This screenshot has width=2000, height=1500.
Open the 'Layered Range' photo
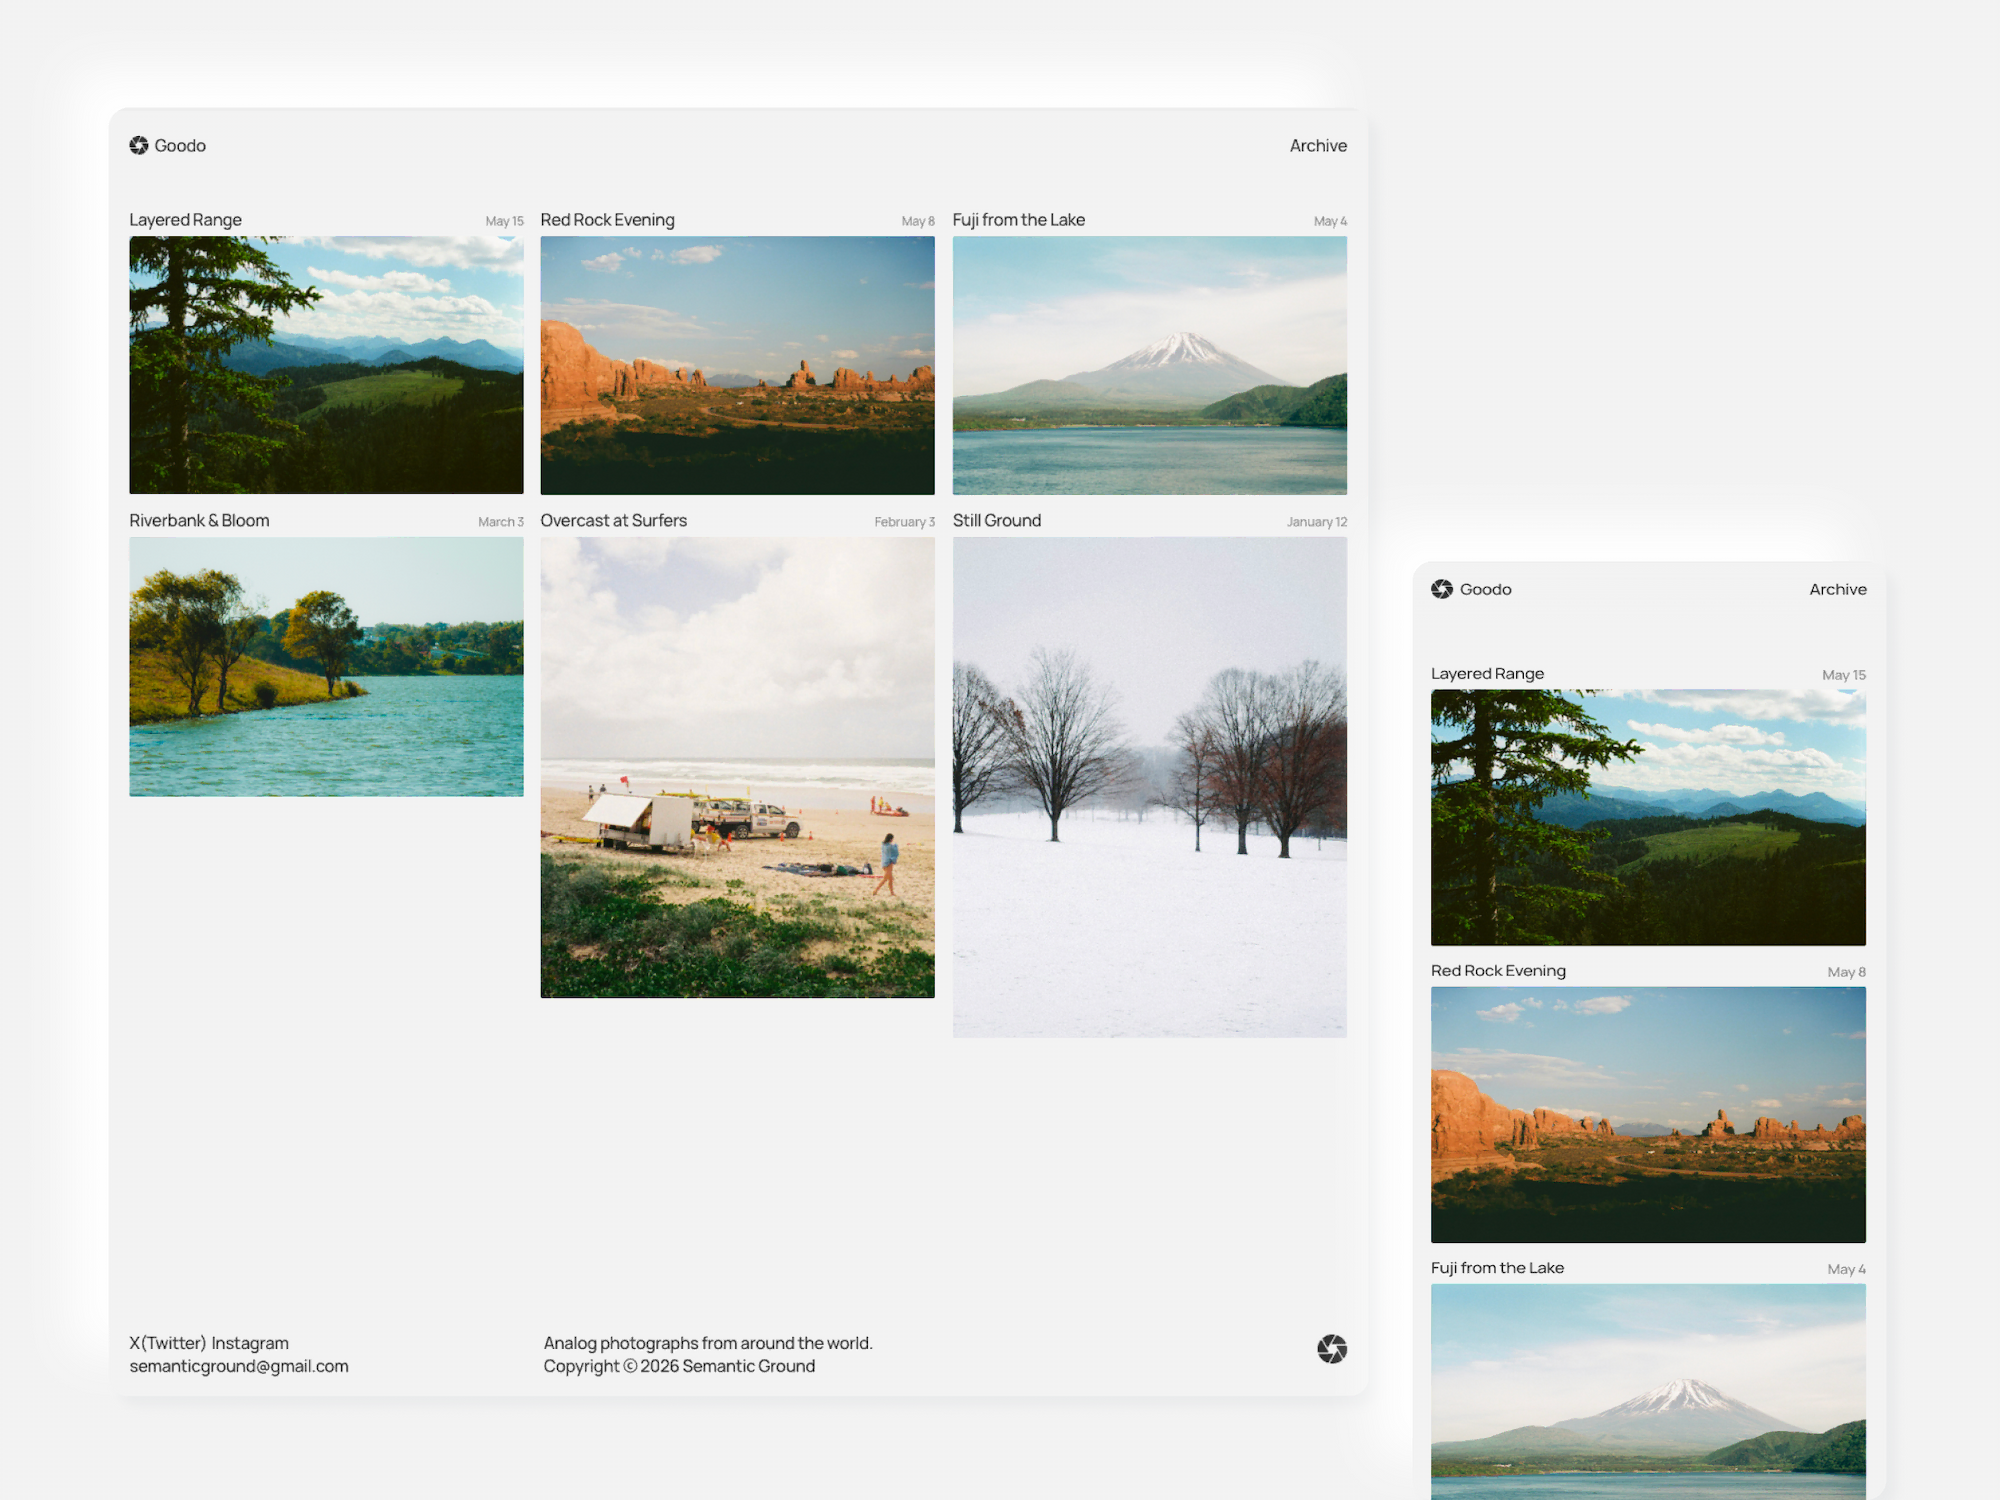(326, 364)
